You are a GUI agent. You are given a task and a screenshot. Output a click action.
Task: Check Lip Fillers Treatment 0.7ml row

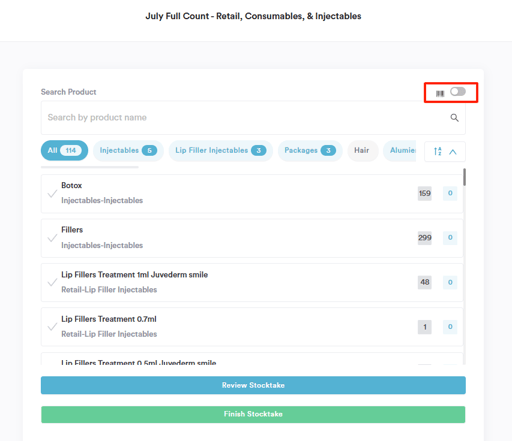coord(52,327)
